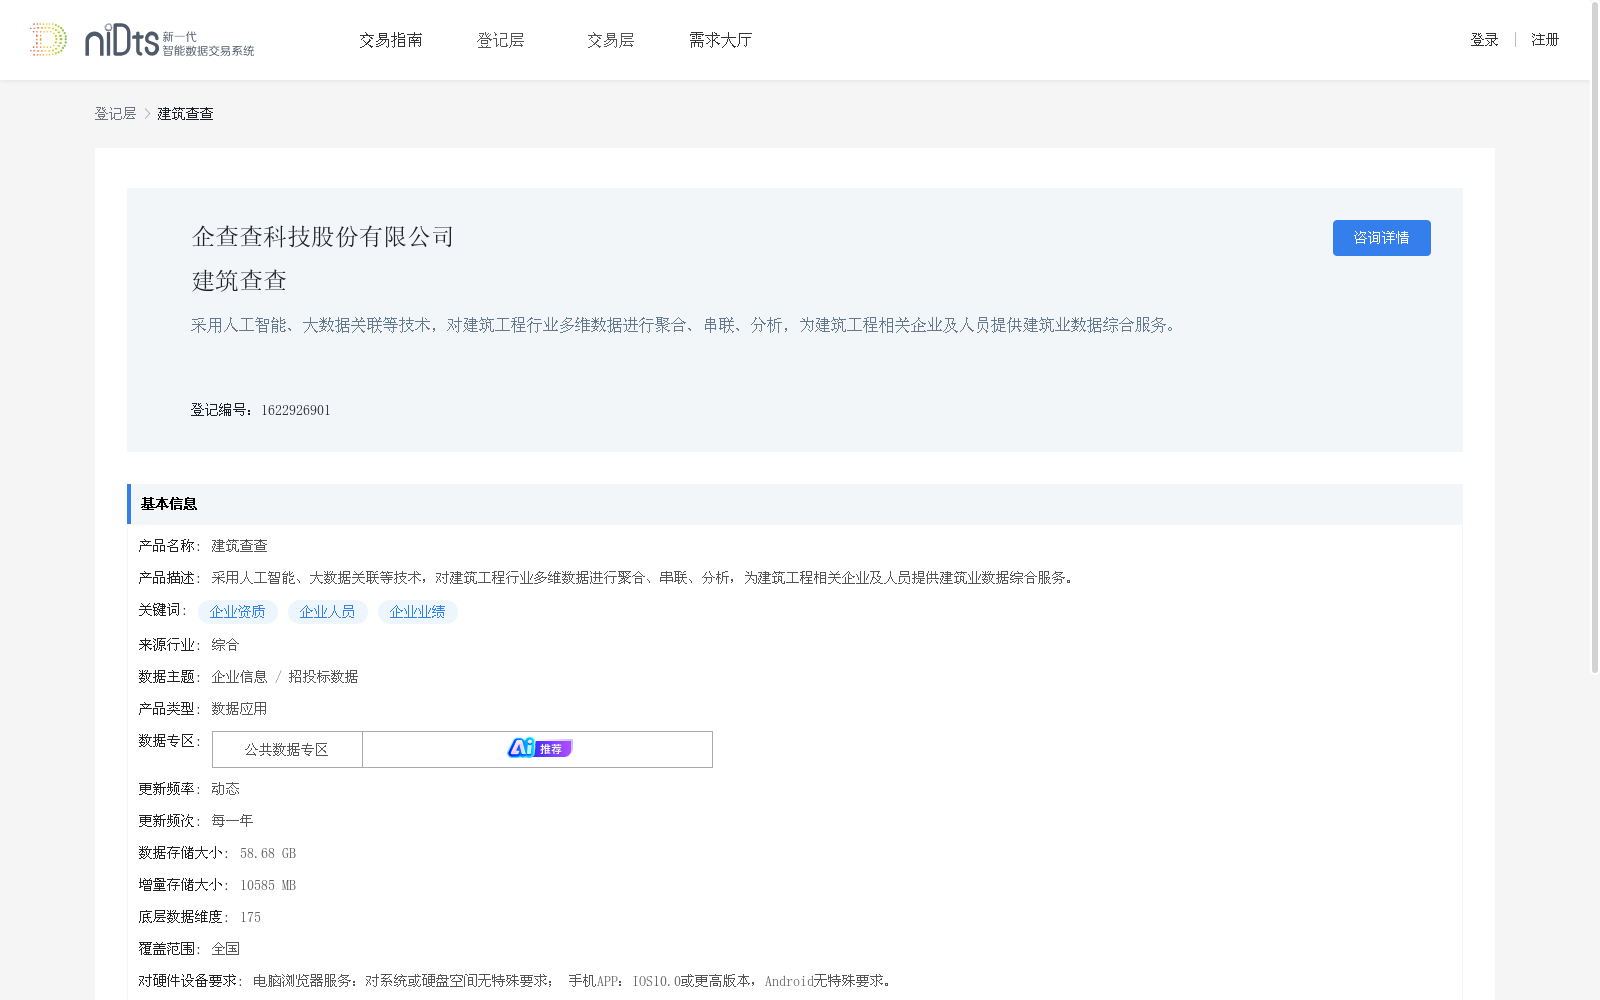
Task: Open 需求大厅 nav item
Action: [720, 40]
